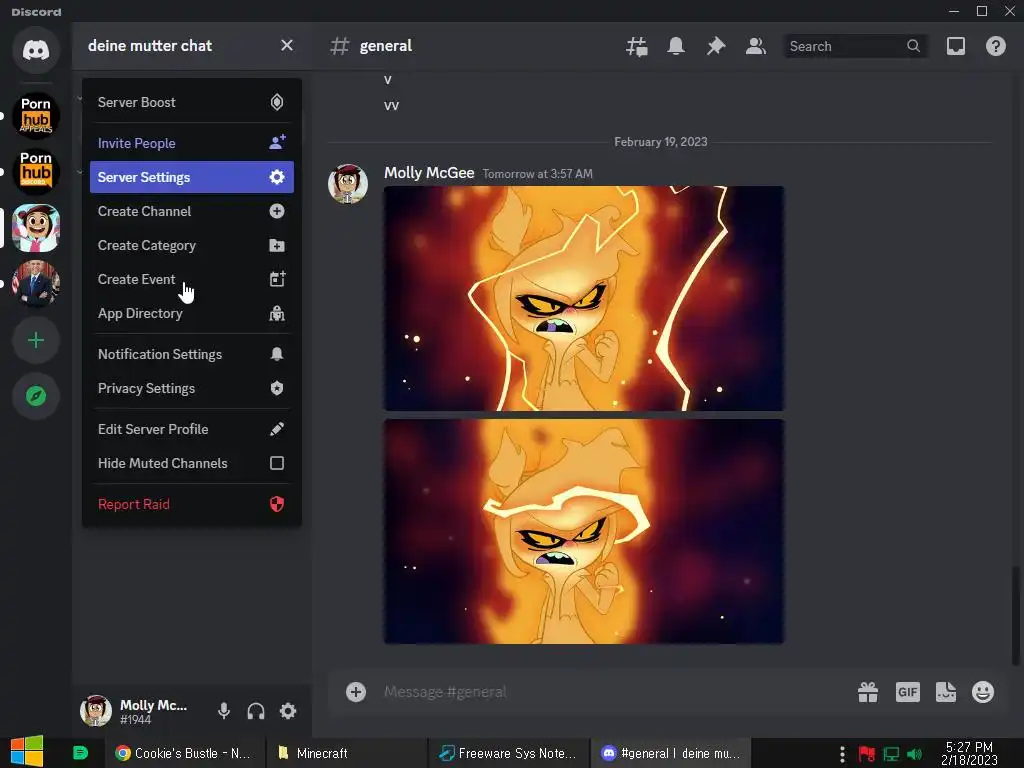
Task: Select Invite People
Action: click(x=191, y=143)
